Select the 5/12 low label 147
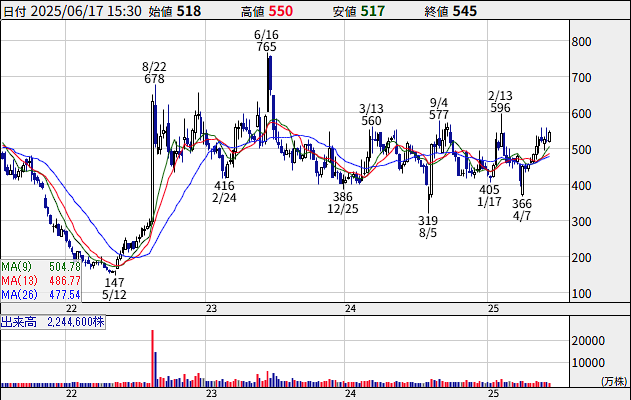Viewport: 631px width, 400px height. (x=114, y=282)
